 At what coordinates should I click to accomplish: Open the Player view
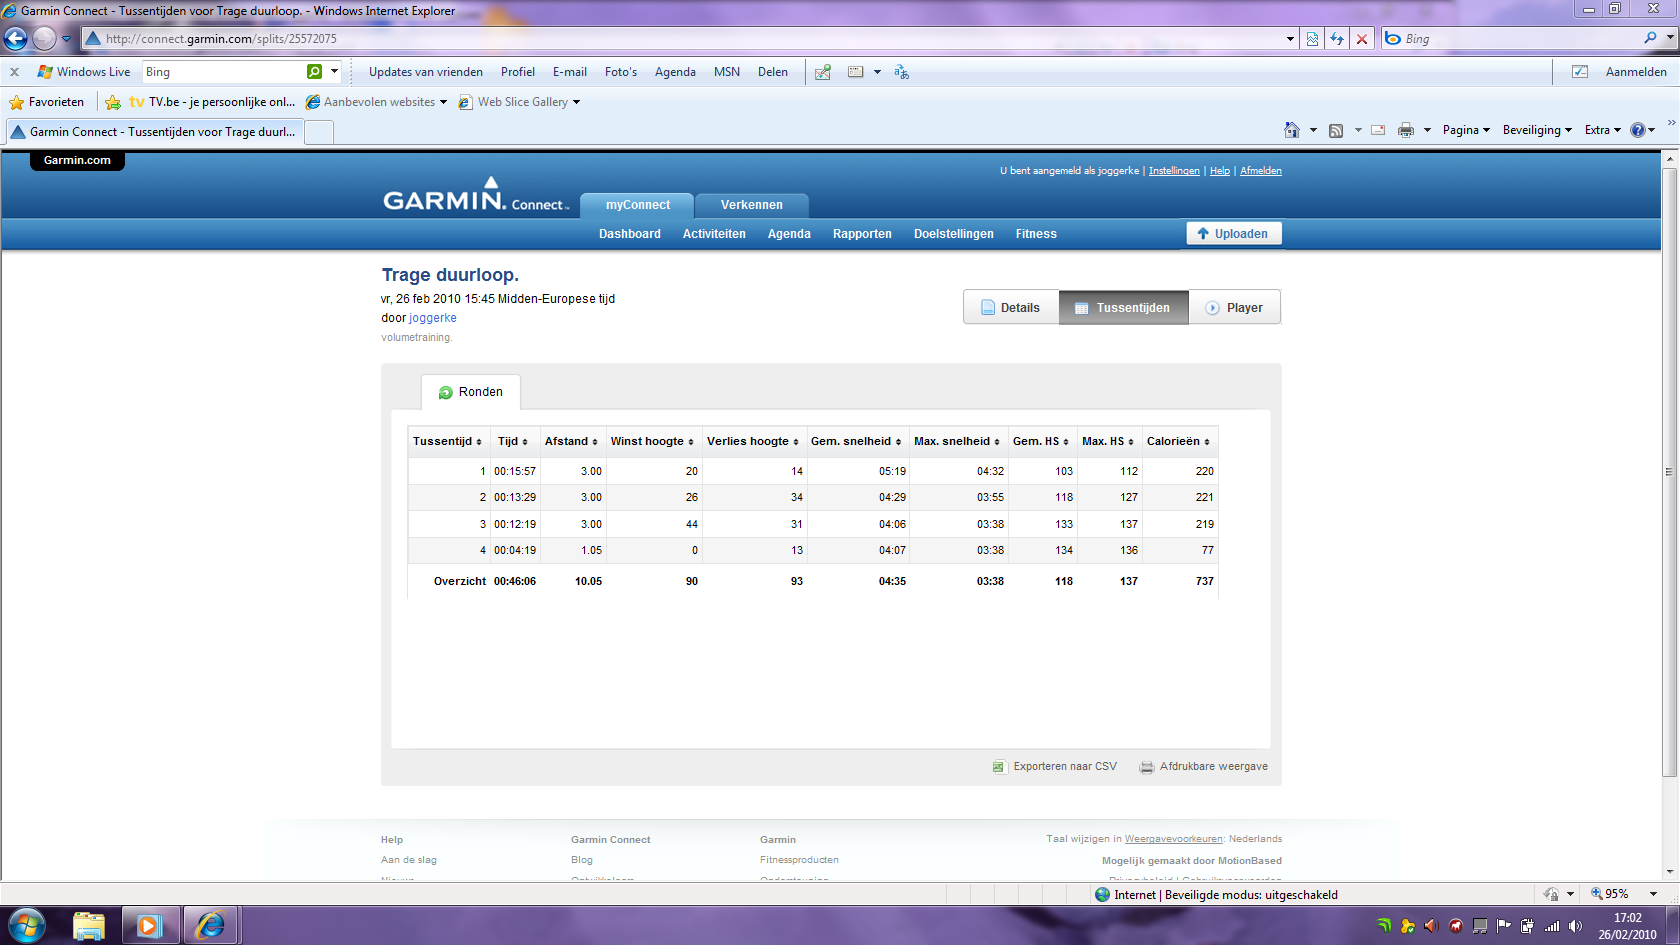tap(1235, 308)
